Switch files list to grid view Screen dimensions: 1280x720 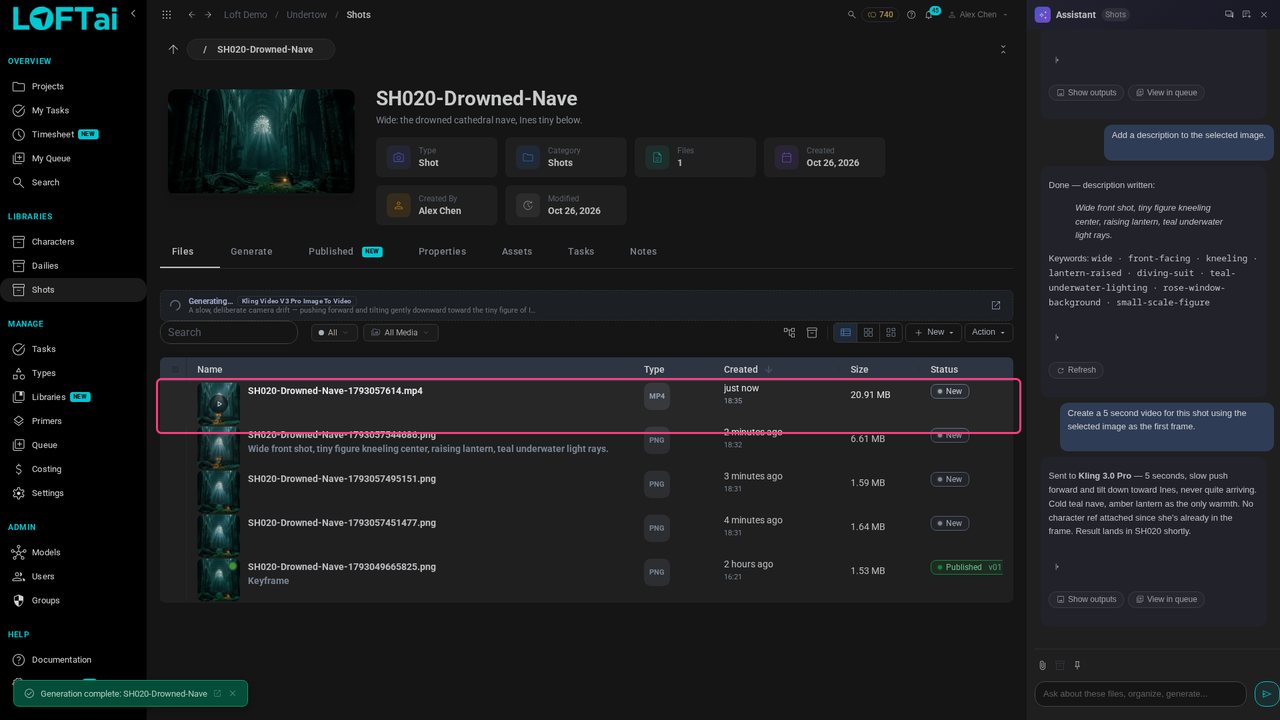[x=868, y=332]
